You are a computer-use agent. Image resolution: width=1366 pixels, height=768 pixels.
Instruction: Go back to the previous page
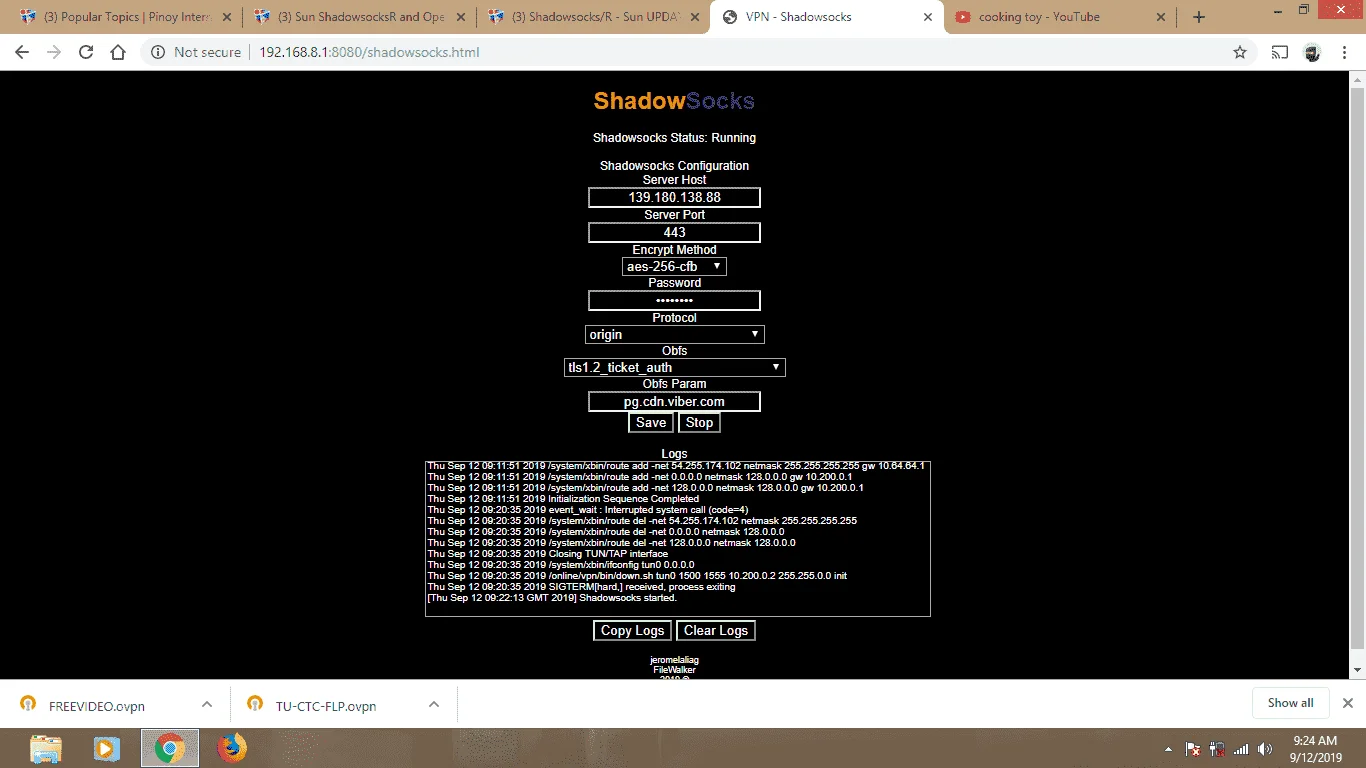coord(22,52)
